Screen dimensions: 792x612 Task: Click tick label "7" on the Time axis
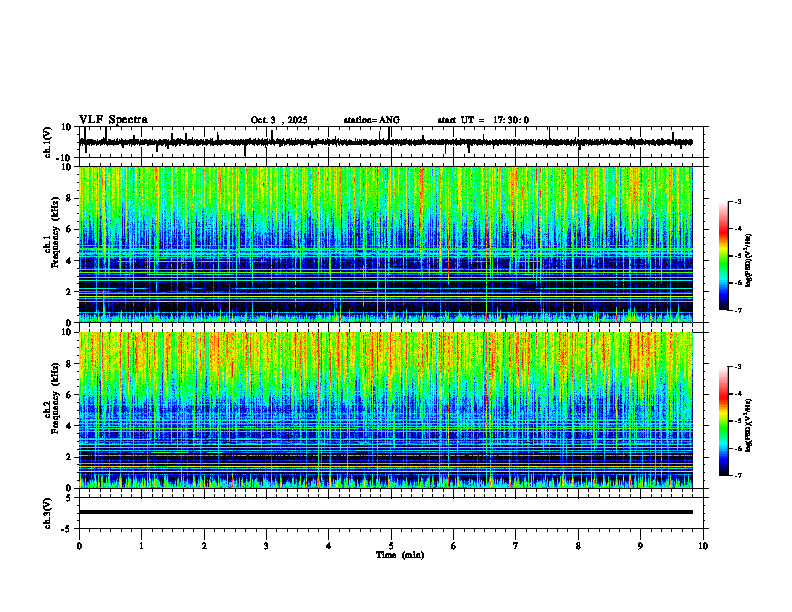click(516, 546)
